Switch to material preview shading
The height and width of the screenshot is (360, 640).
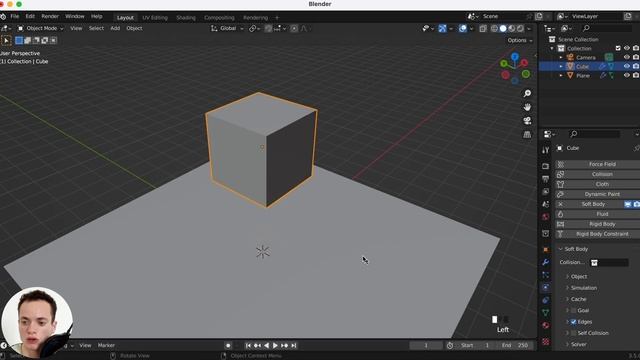pyautogui.click(x=511, y=28)
